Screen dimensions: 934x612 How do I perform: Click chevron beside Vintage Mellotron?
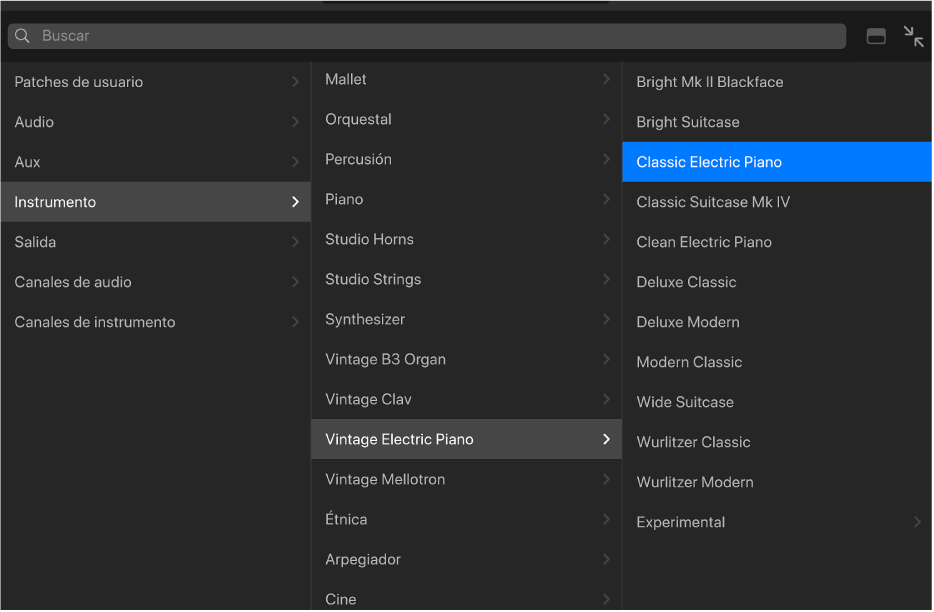click(x=606, y=479)
